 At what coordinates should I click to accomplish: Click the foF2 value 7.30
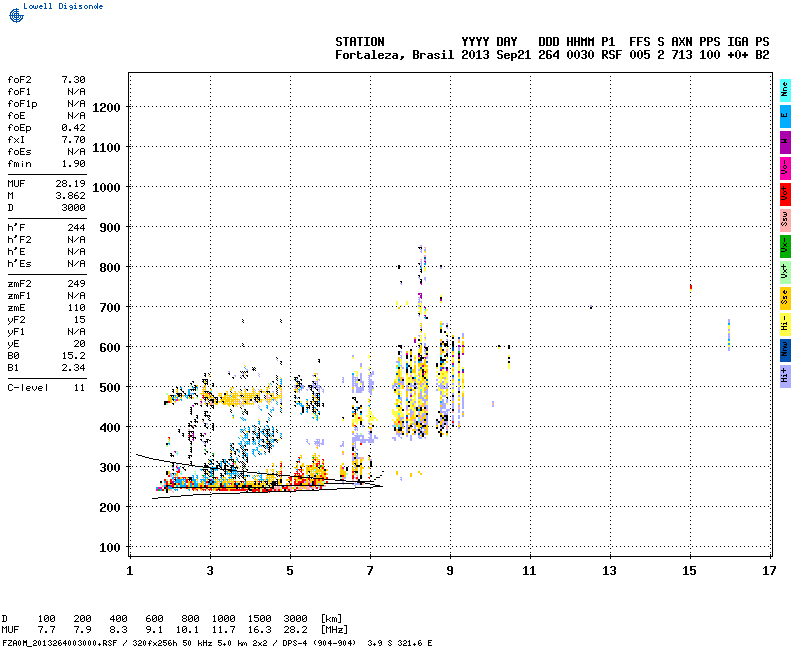tap(73, 80)
